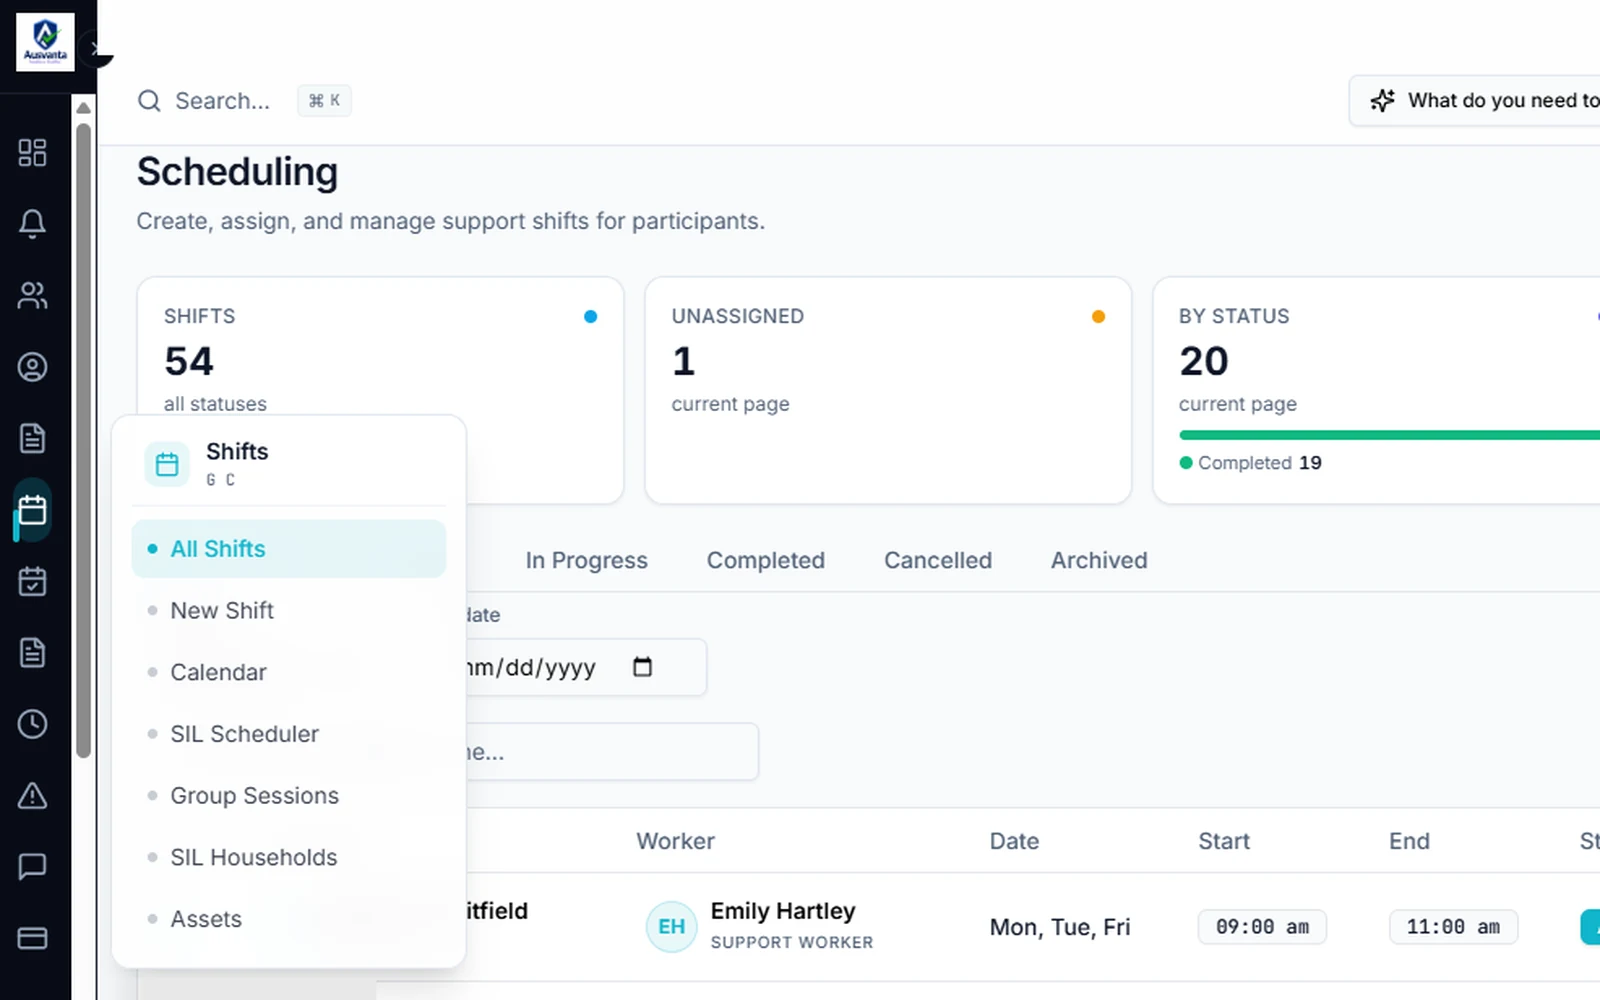
Task: Switch to the Archived tab
Action: tap(1099, 560)
